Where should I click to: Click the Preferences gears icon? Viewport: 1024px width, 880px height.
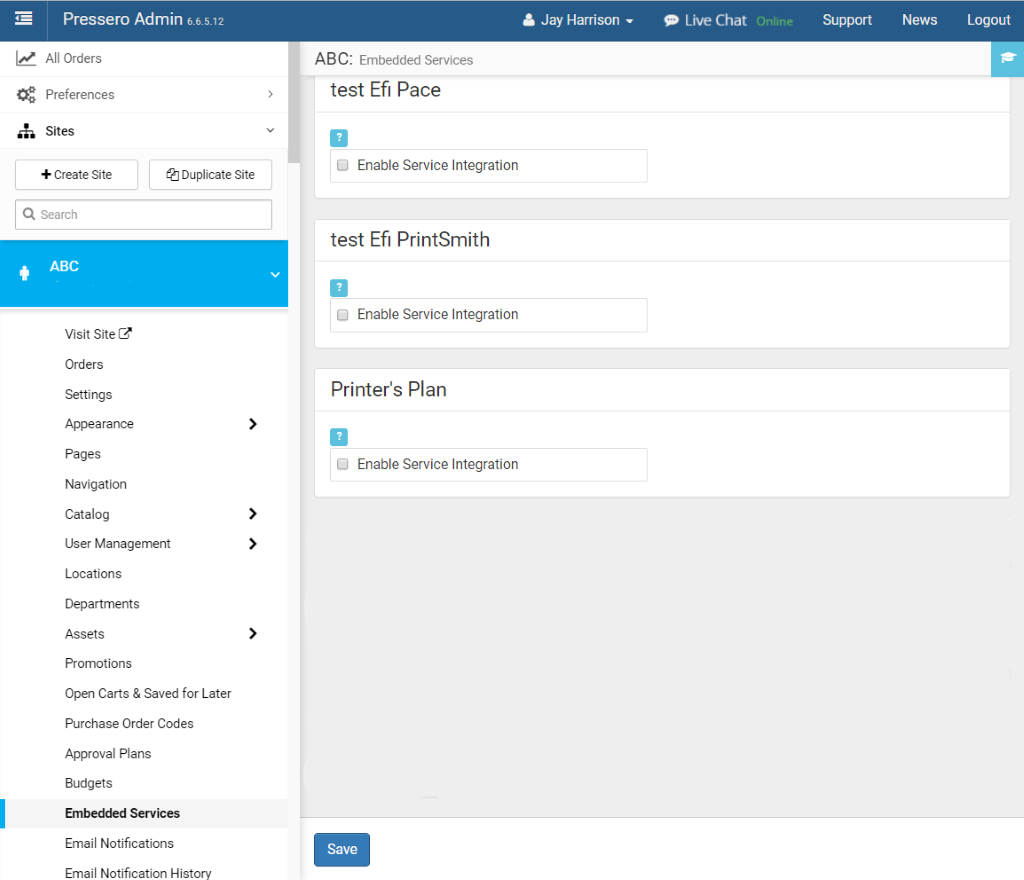[25, 95]
